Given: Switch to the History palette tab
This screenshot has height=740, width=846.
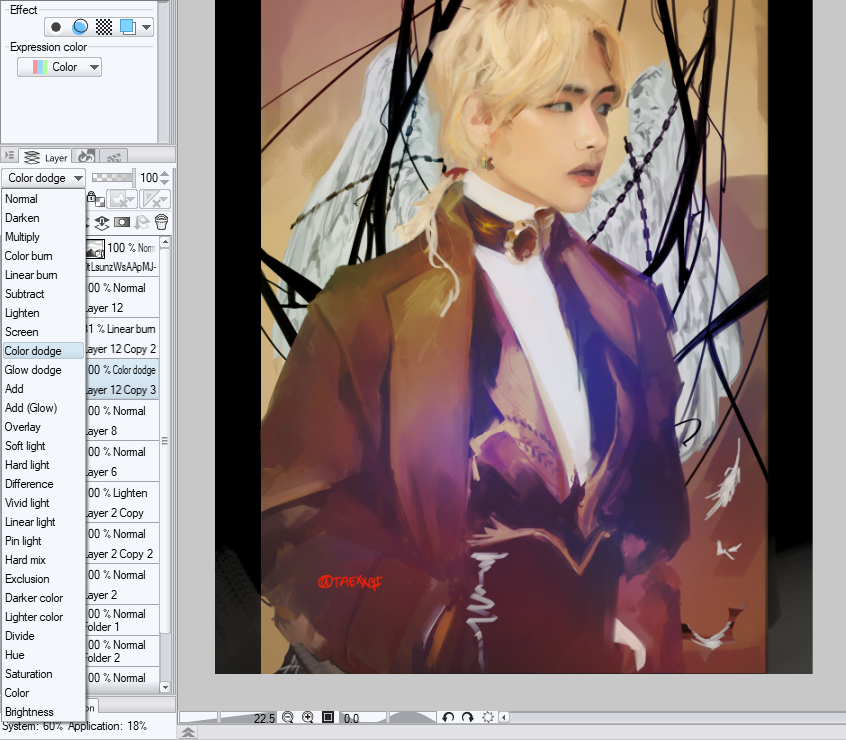Looking at the screenshot, I should click(86, 156).
